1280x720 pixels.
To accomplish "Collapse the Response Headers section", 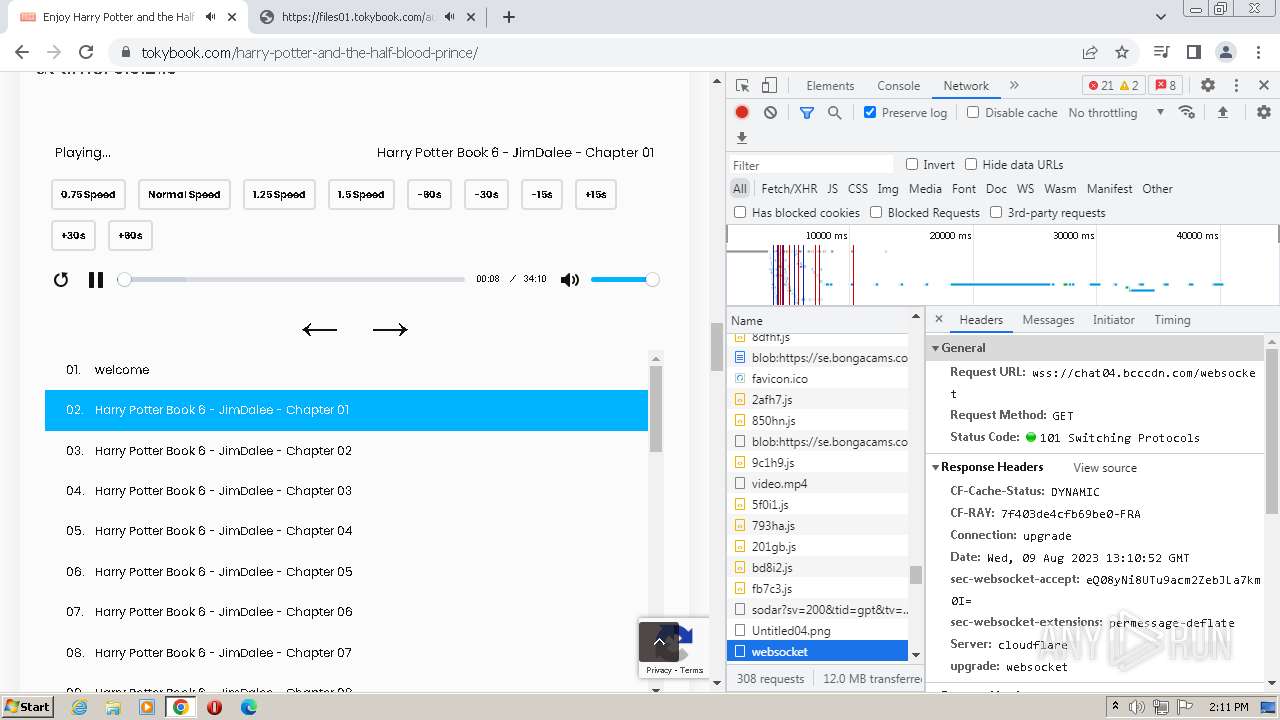I will (936, 467).
